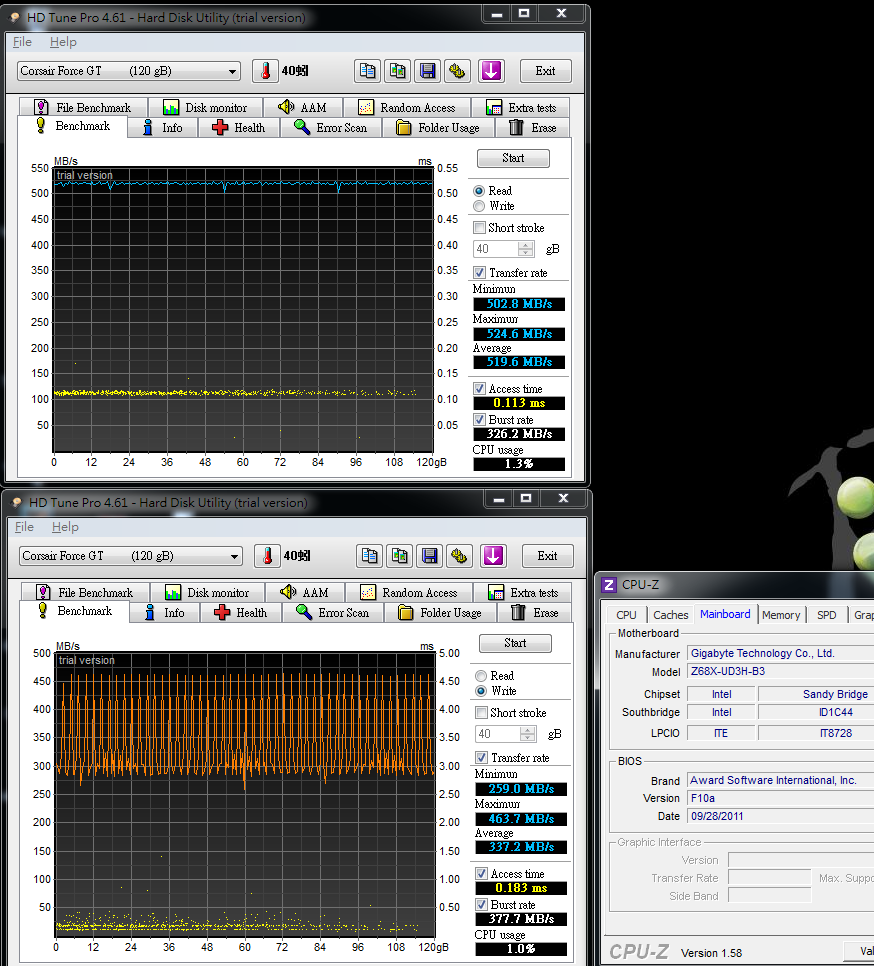Image resolution: width=874 pixels, height=966 pixels.
Task: Open File Benchmark tab in lower HD Tune window
Action: point(85,592)
